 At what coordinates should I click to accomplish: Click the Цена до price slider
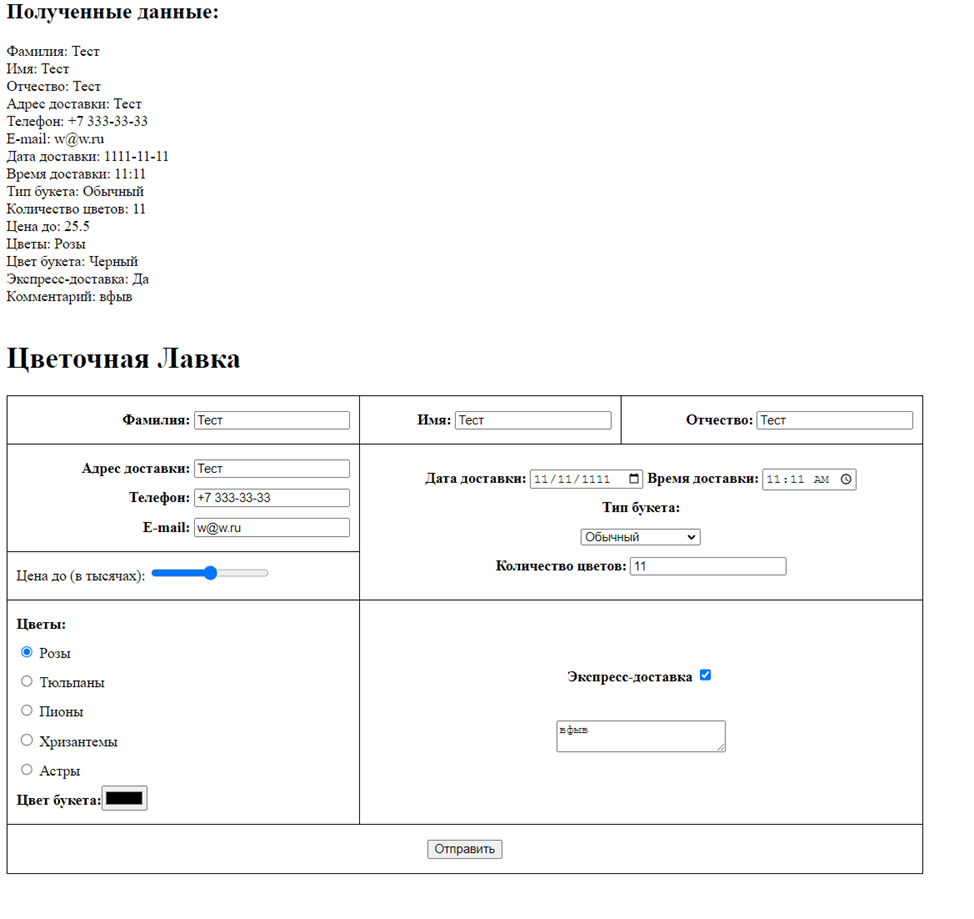pyautogui.click(x=210, y=573)
